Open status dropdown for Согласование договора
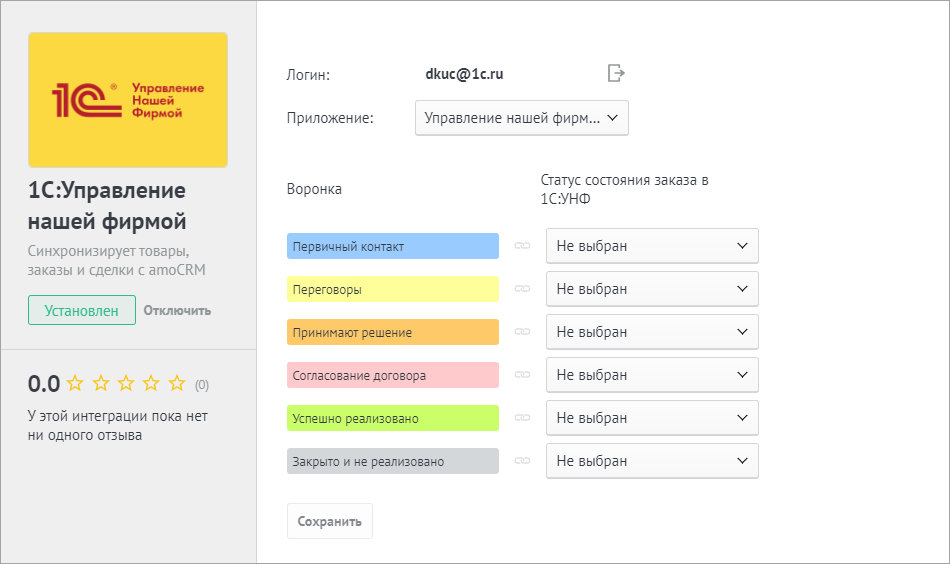 point(652,375)
